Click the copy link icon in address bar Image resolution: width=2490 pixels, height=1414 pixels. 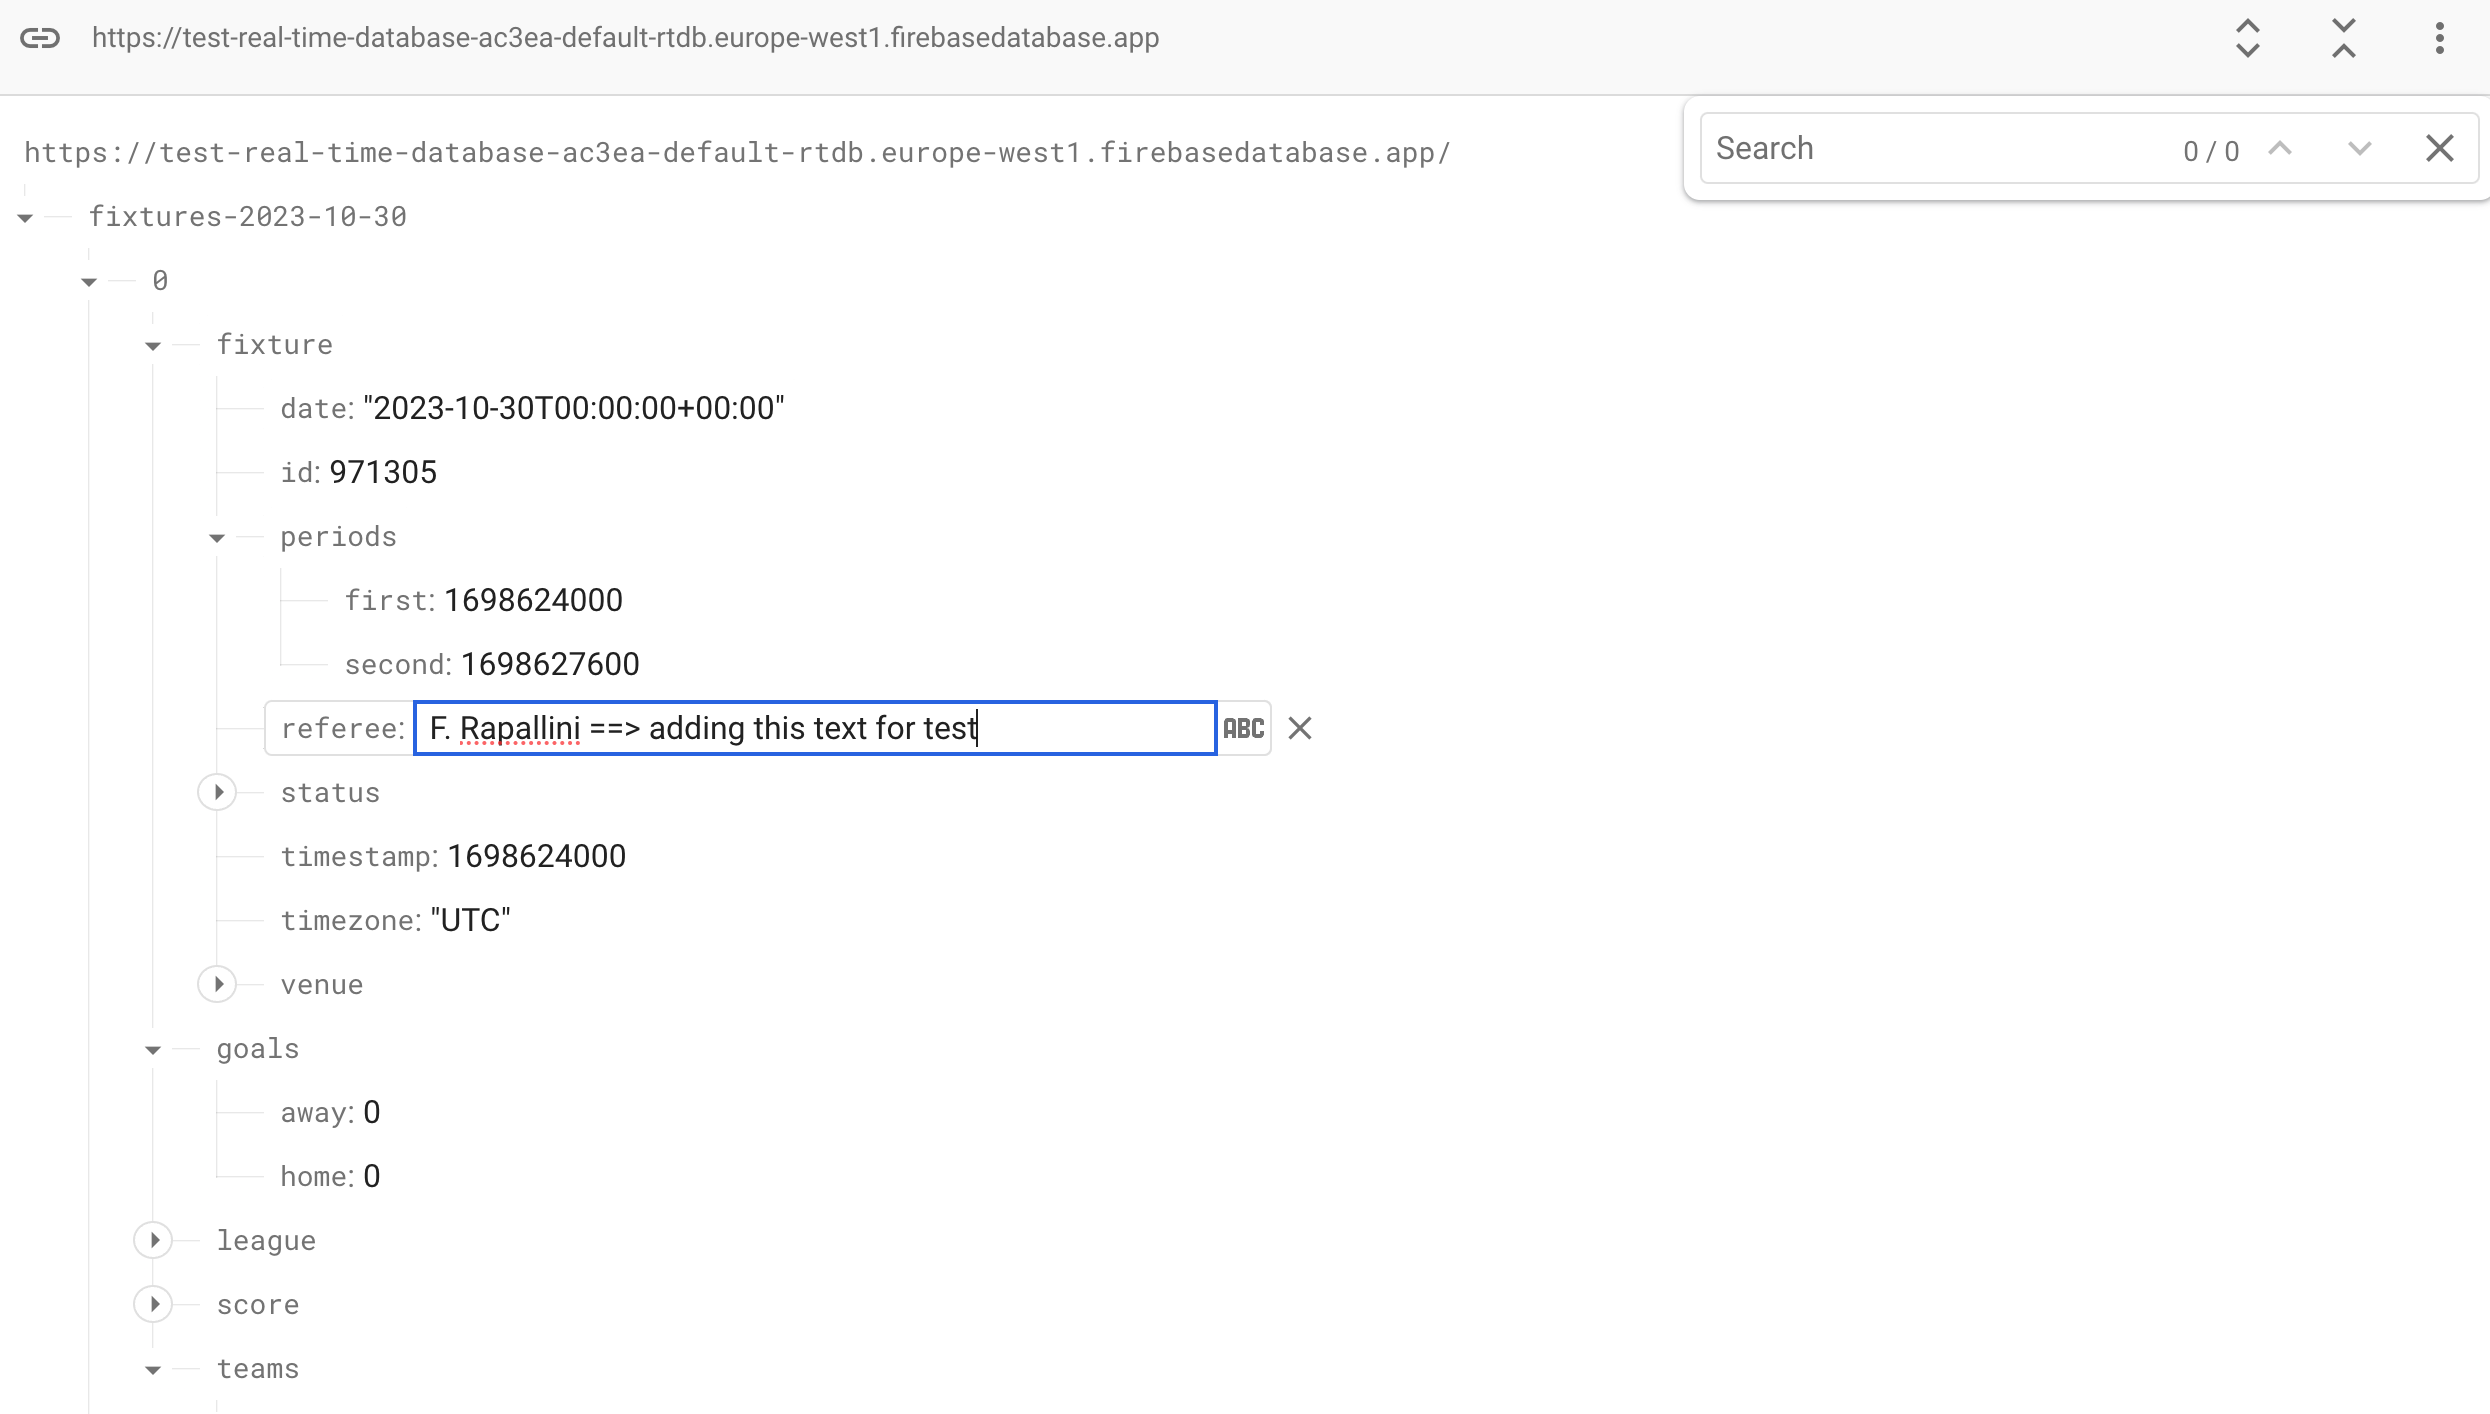click(41, 38)
